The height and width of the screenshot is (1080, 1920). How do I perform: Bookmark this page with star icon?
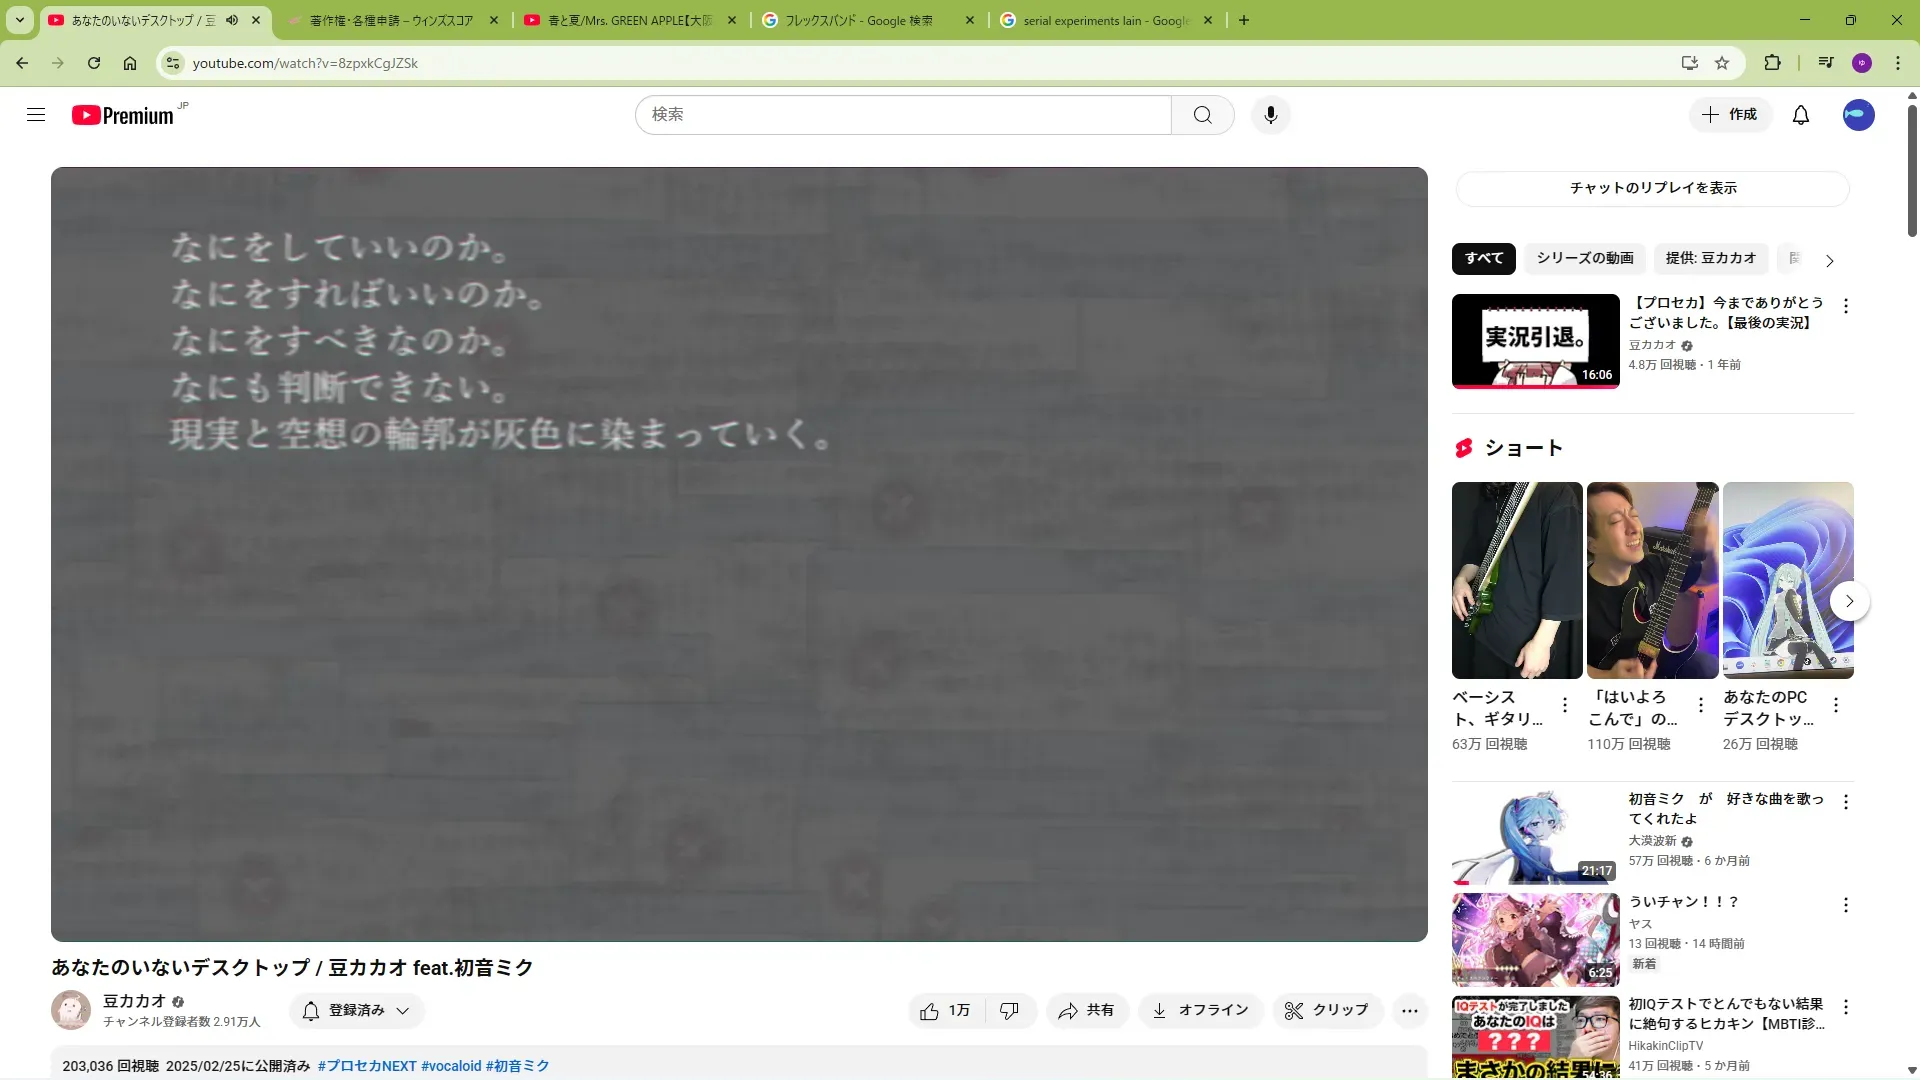pos(1722,63)
